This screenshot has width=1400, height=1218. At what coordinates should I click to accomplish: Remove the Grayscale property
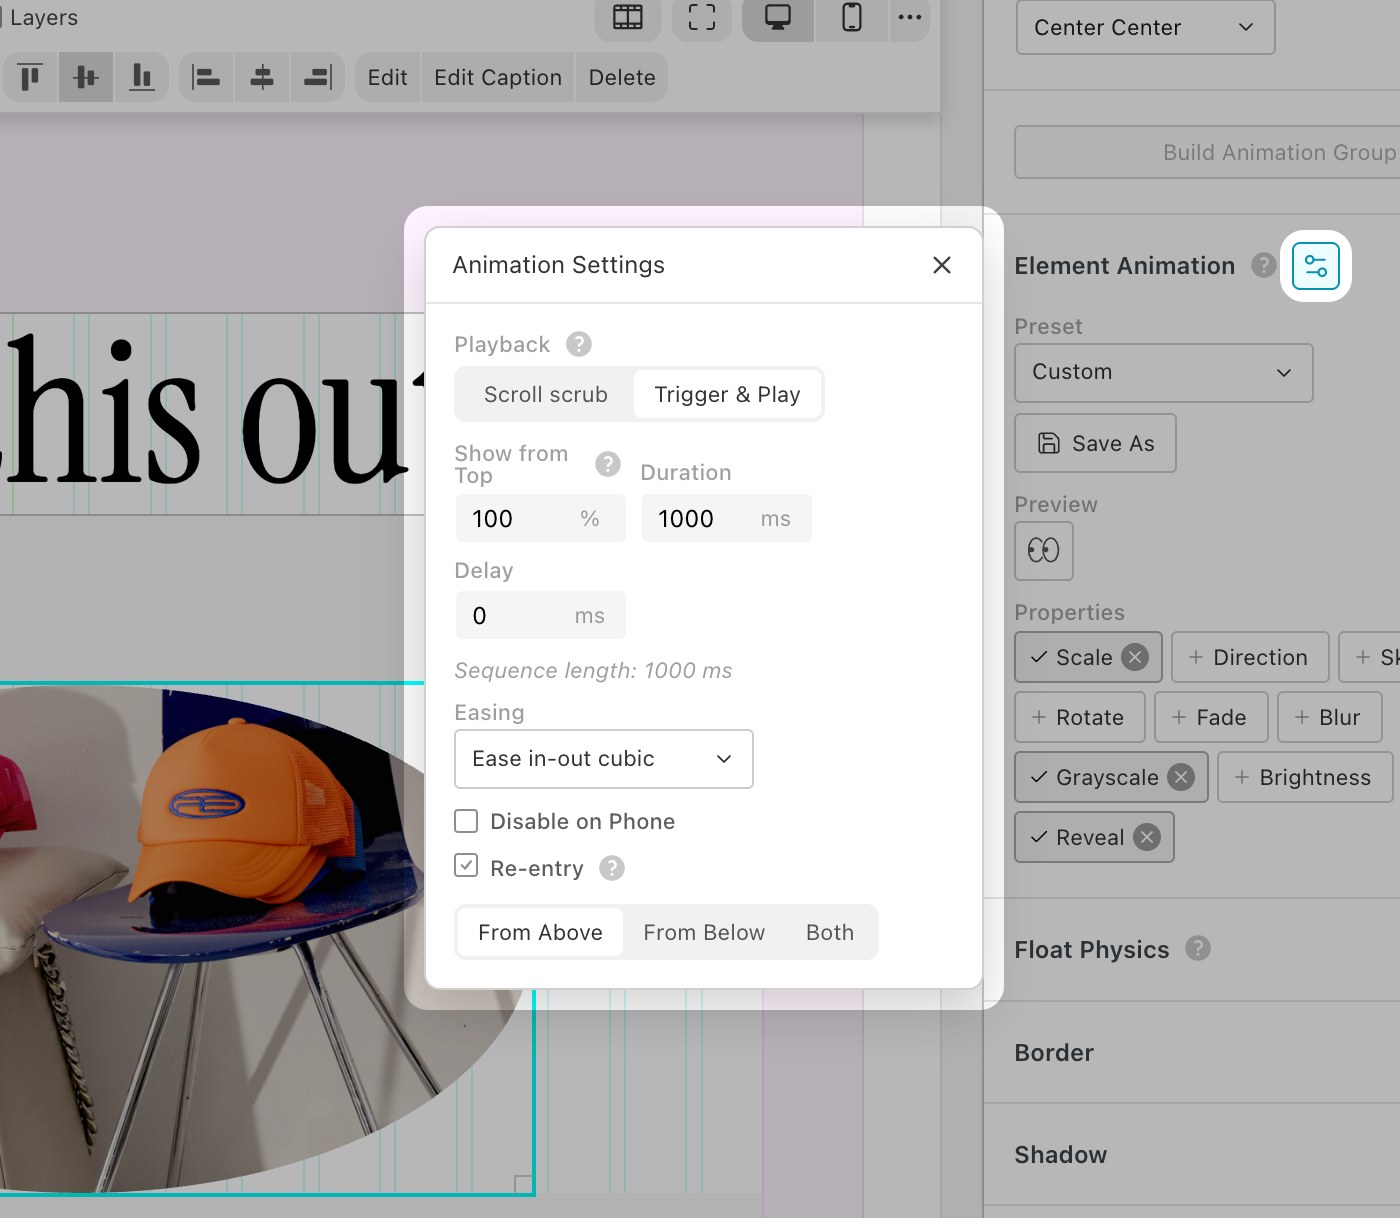[1181, 777]
